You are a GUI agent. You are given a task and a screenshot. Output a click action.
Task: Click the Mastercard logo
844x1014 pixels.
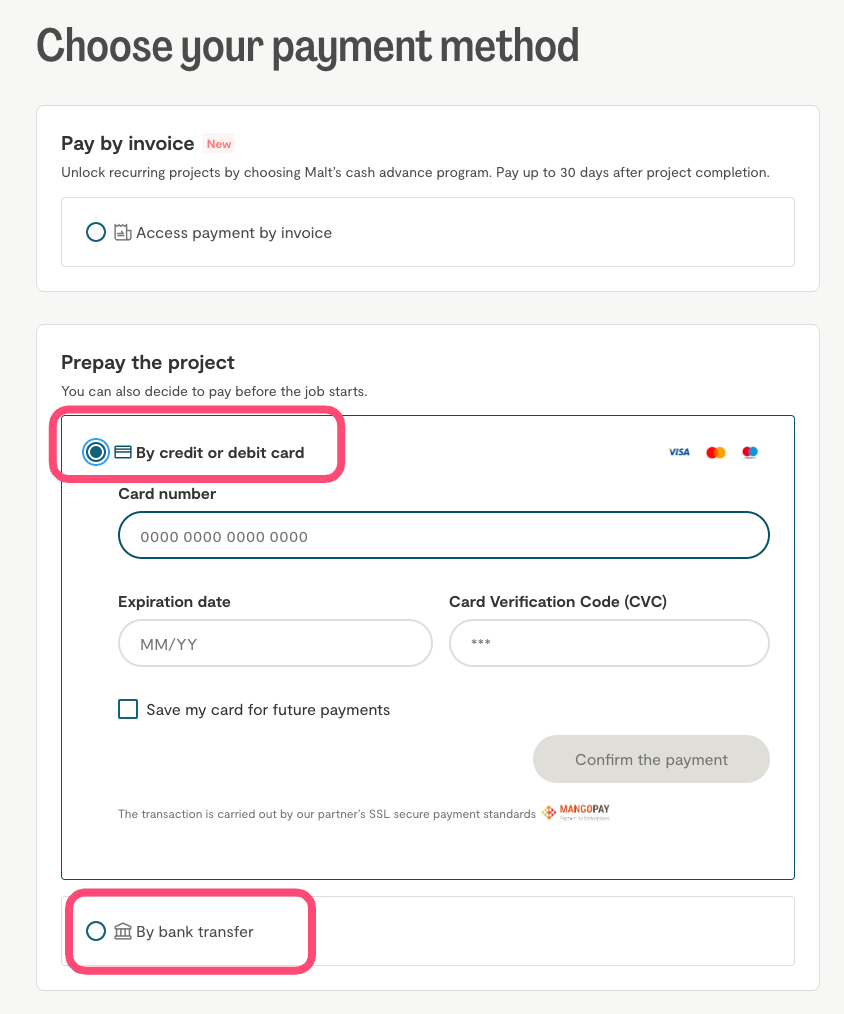tap(715, 453)
